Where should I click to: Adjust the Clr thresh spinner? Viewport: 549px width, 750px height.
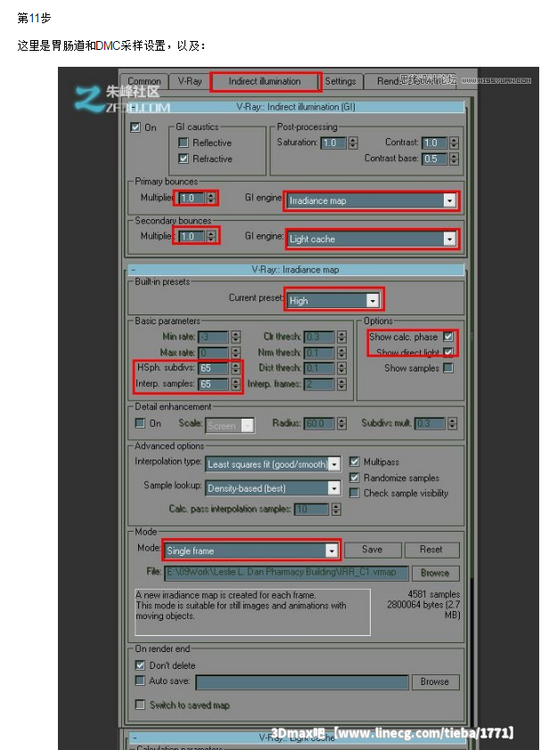click(341, 337)
